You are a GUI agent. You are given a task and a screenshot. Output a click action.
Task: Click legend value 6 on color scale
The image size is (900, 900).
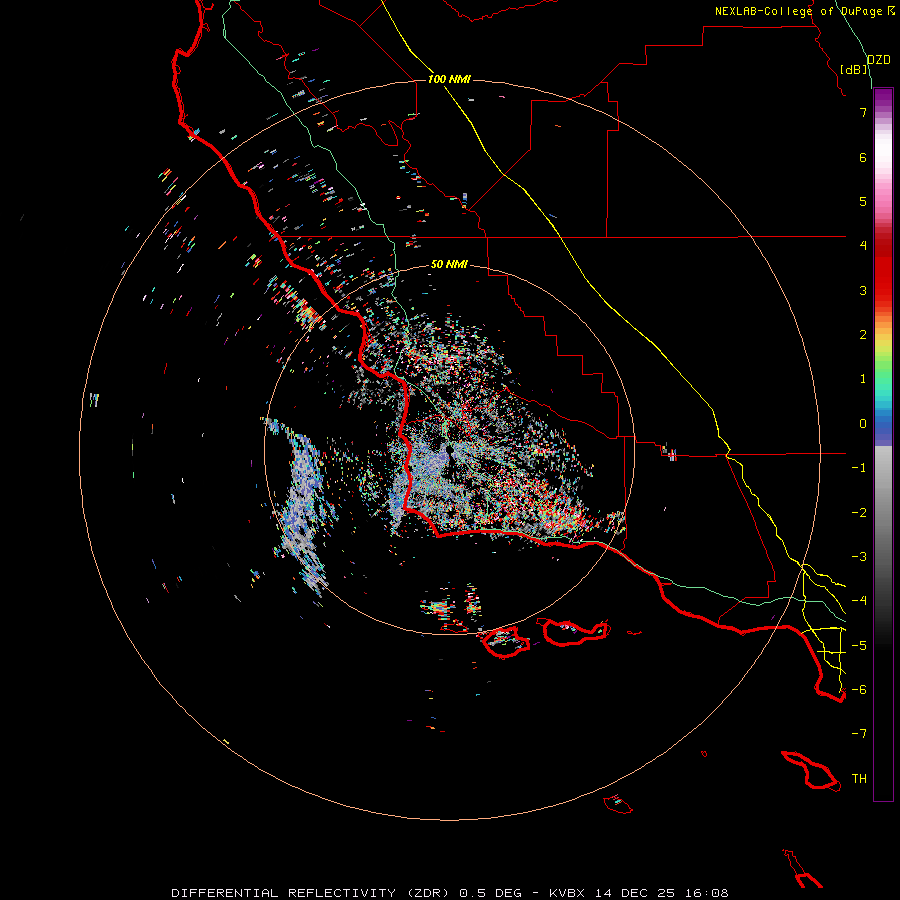[863, 157]
